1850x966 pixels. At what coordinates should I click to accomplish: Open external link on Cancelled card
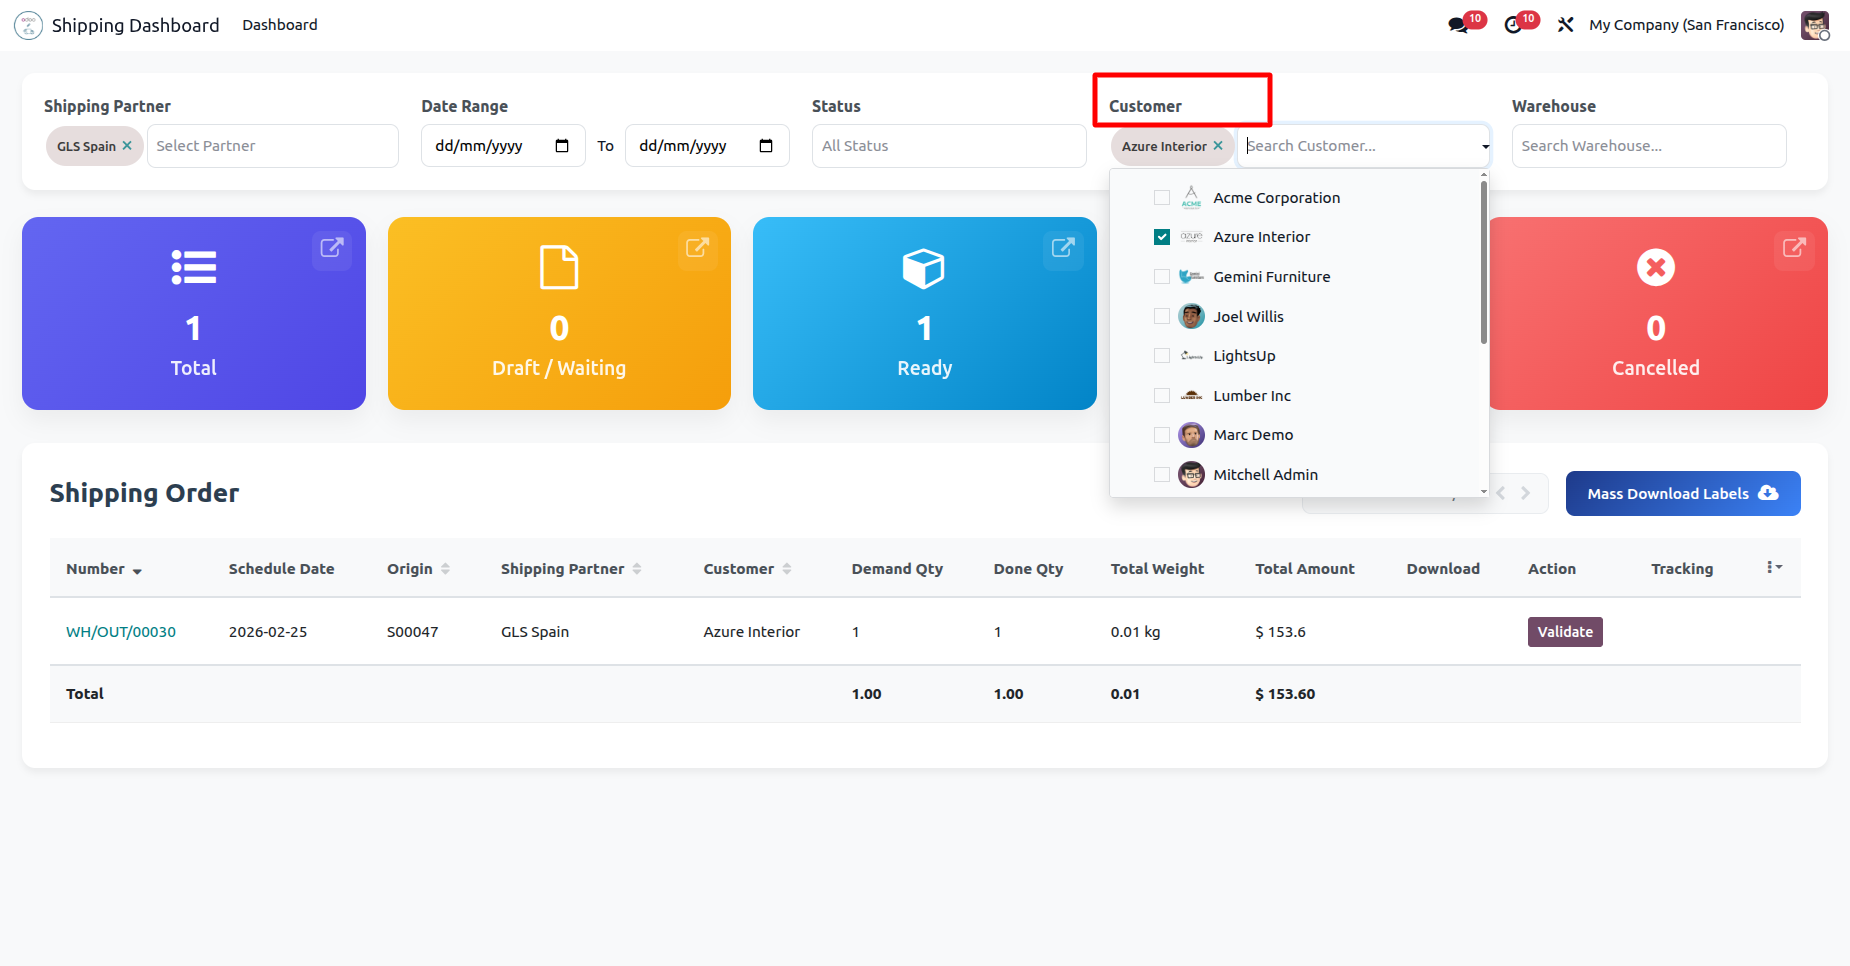[1794, 247]
